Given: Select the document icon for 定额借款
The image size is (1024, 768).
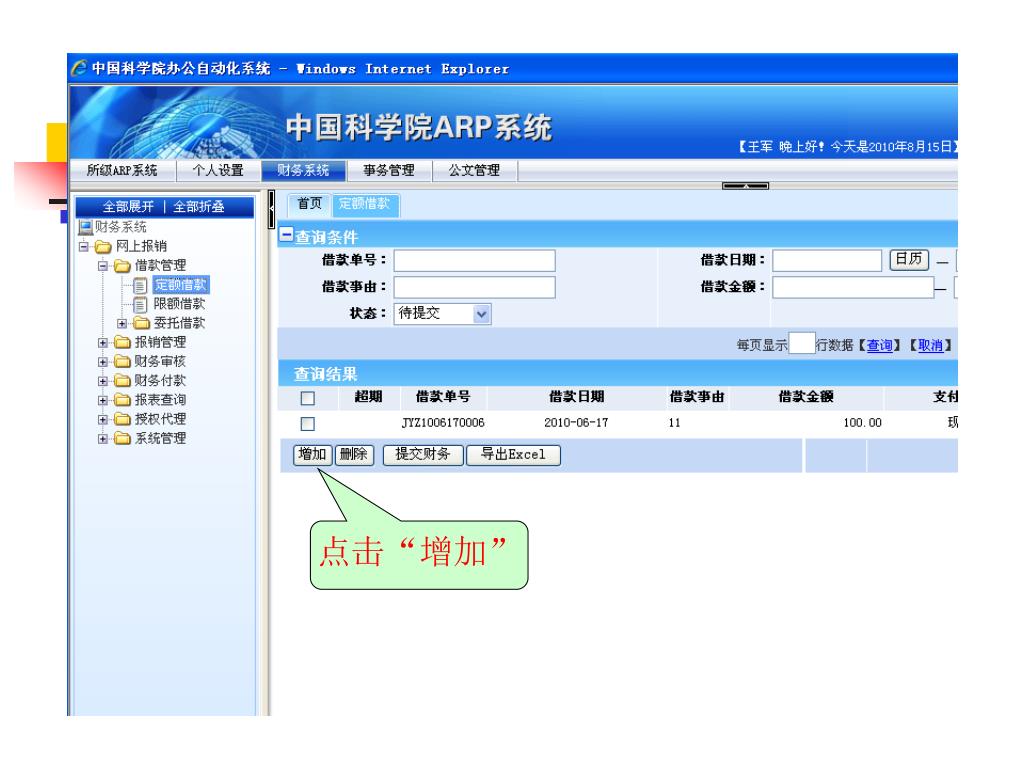Looking at the screenshot, I should 140,285.
